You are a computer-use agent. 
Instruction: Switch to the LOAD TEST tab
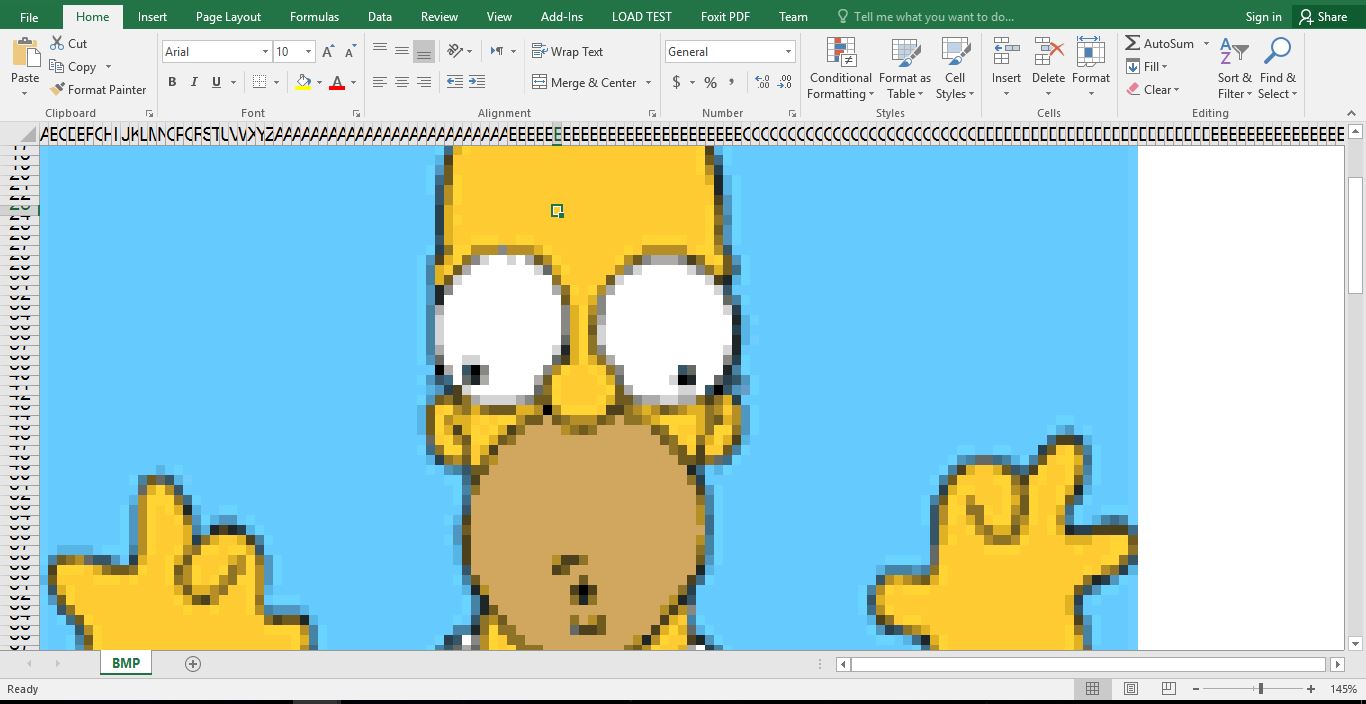pos(642,17)
